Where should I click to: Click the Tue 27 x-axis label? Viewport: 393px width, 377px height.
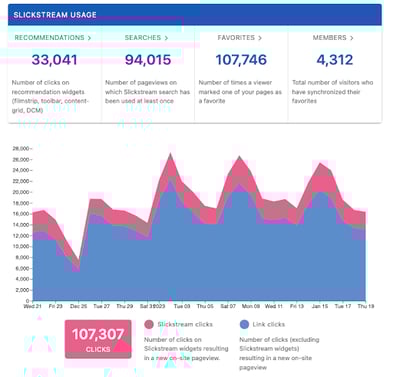click(x=101, y=306)
